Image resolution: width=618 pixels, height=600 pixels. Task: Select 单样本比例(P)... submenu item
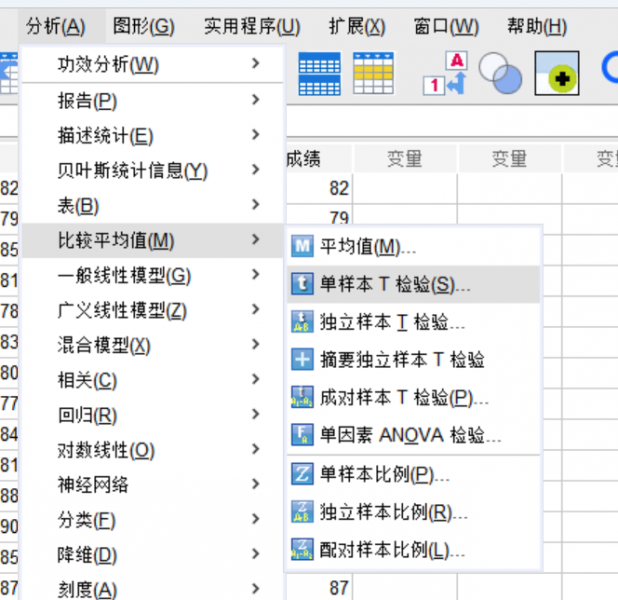[413, 474]
